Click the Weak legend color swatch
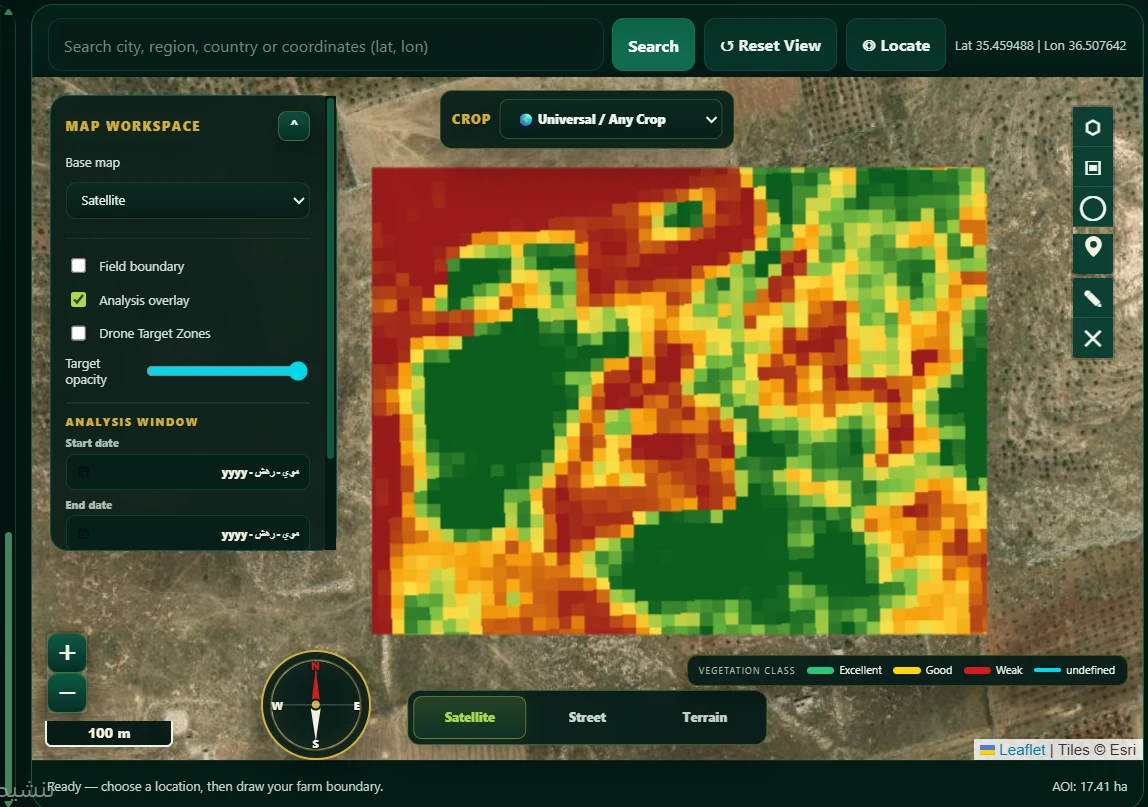 [x=977, y=670]
